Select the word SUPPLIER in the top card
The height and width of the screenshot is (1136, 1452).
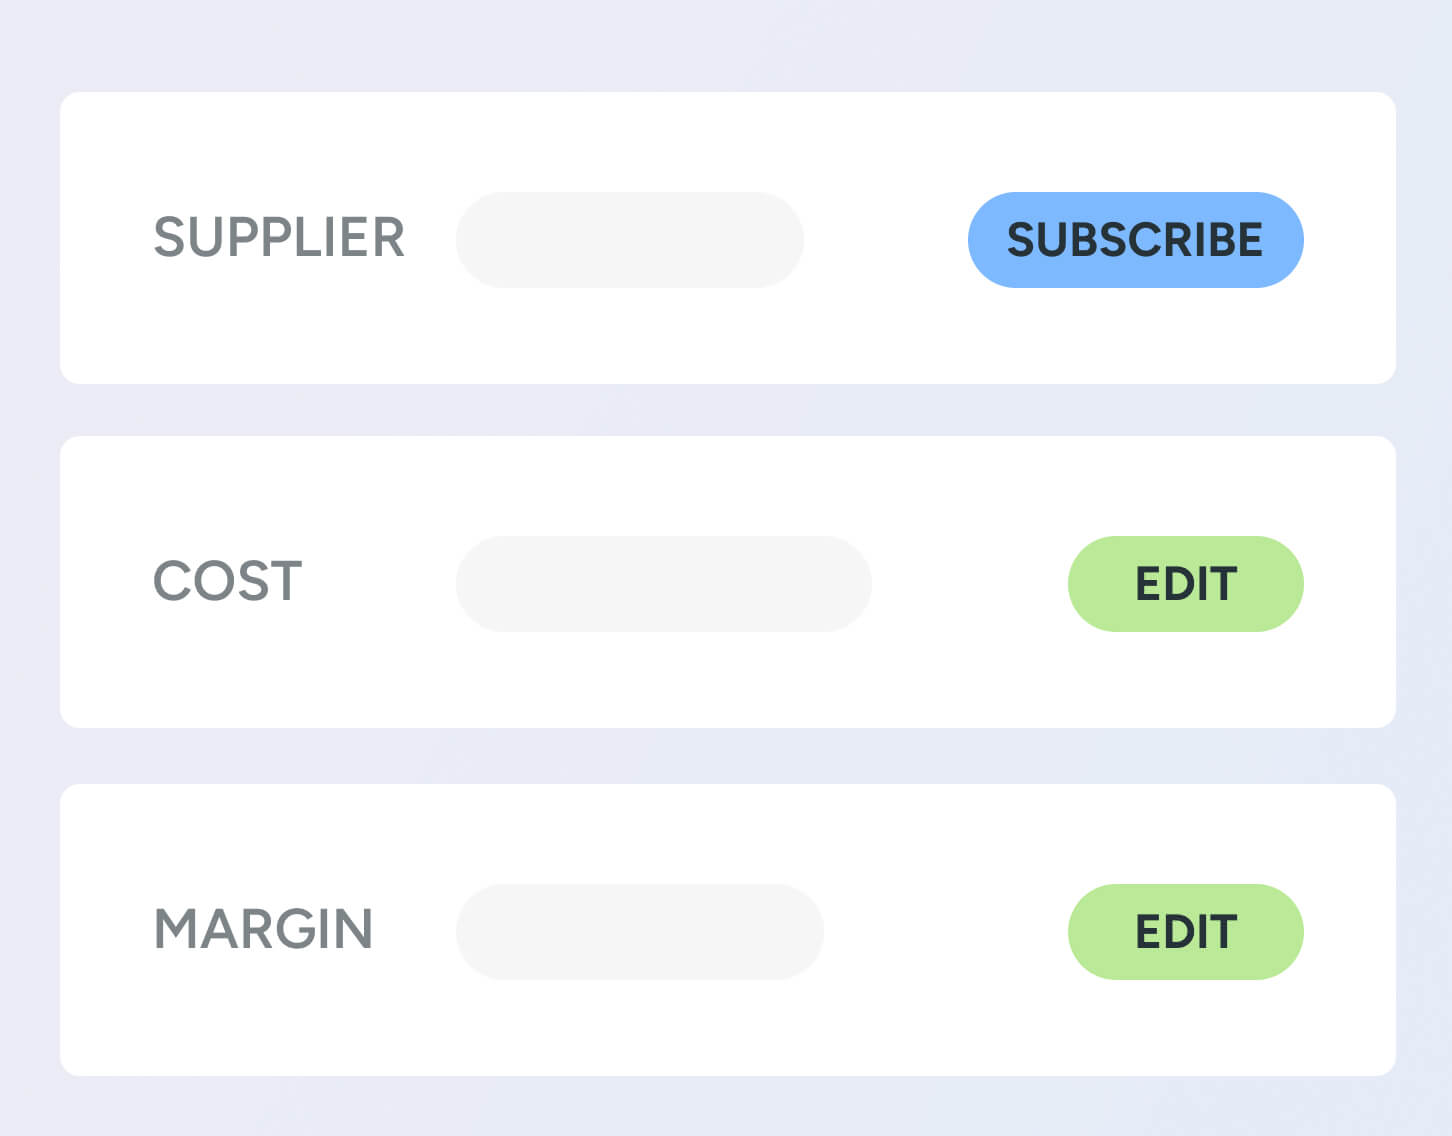(x=279, y=238)
